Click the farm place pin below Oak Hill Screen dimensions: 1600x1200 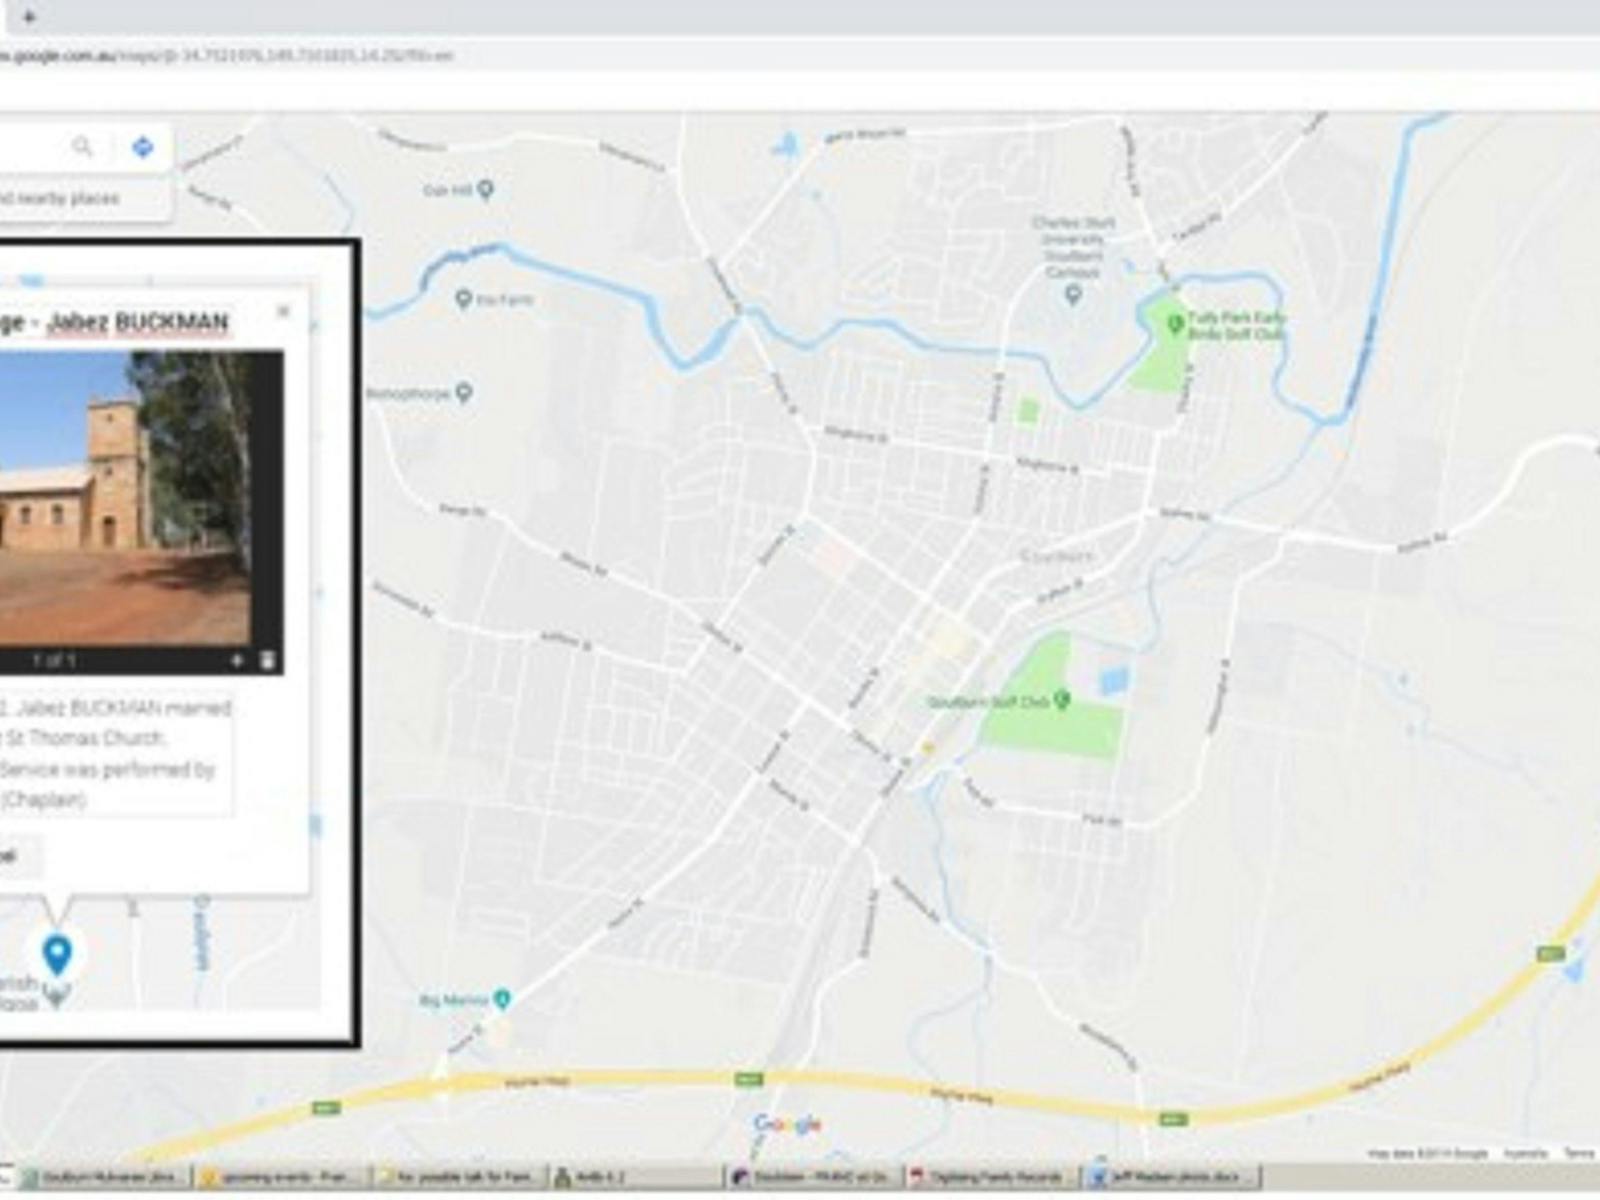[463, 298]
